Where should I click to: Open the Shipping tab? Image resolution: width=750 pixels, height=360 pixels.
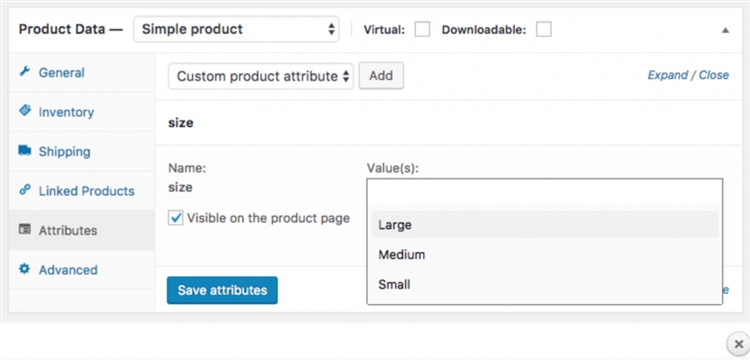(x=82, y=152)
